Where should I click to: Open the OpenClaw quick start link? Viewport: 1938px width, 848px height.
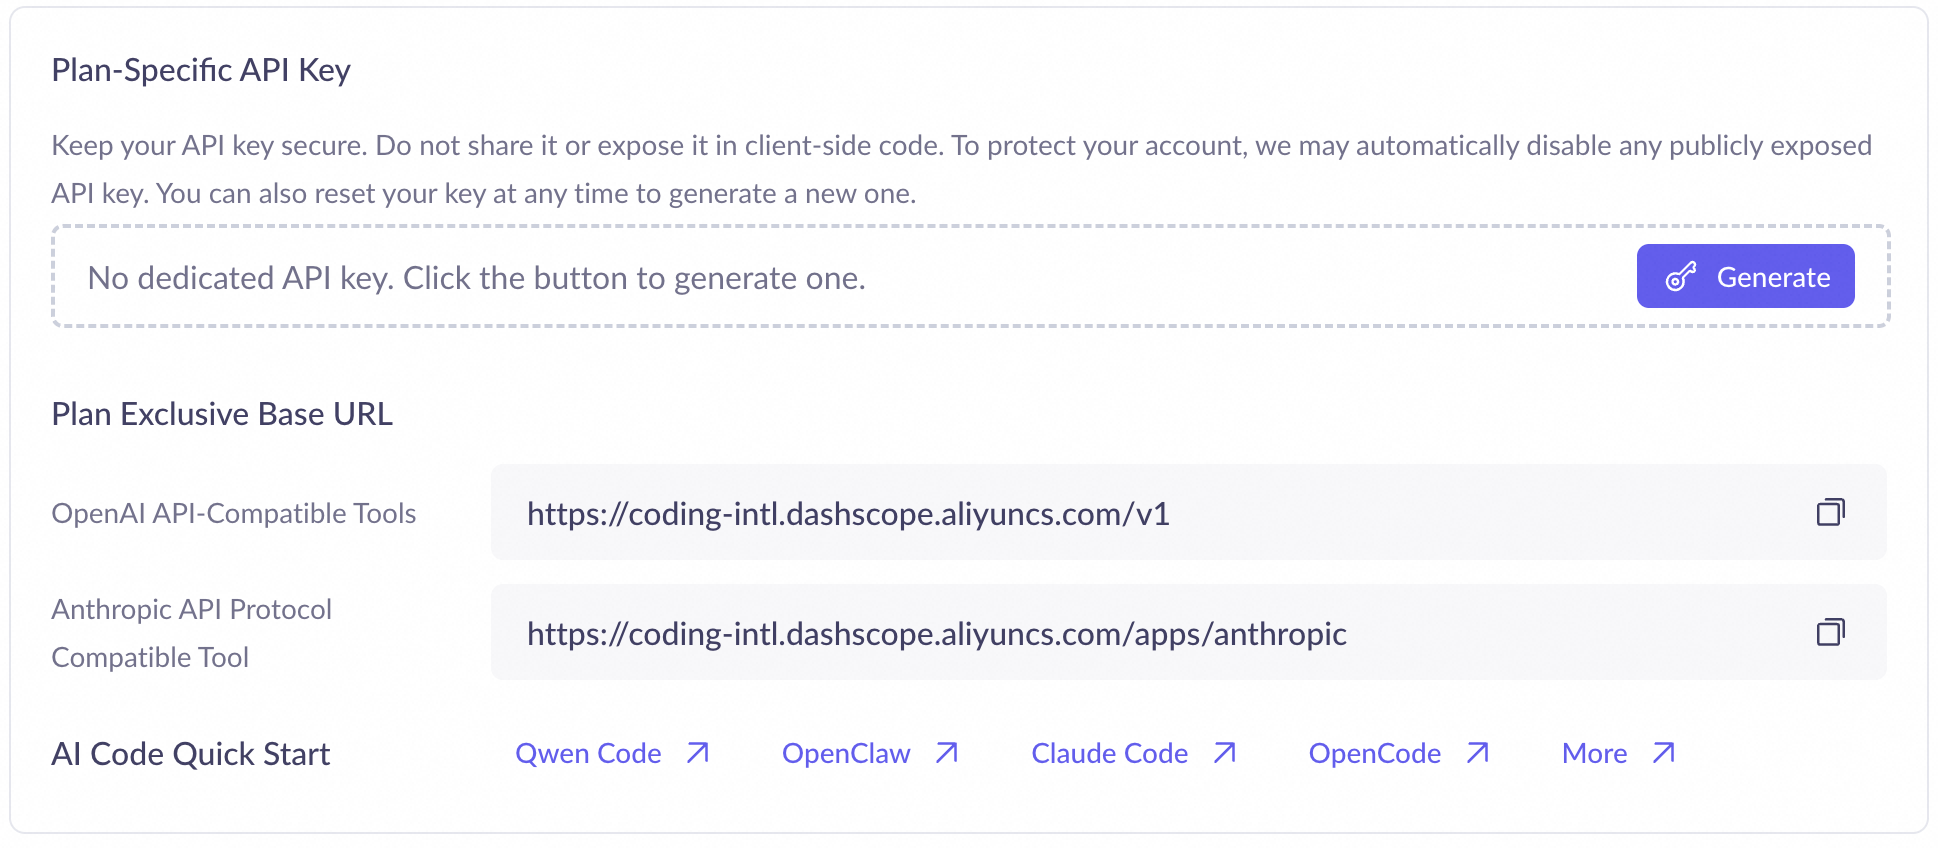846,753
